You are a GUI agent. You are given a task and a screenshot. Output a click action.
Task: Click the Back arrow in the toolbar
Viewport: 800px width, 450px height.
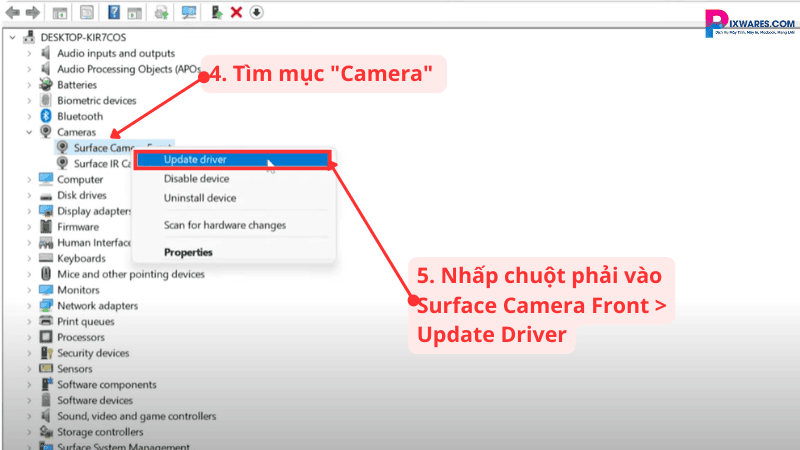(x=10, y=12)
